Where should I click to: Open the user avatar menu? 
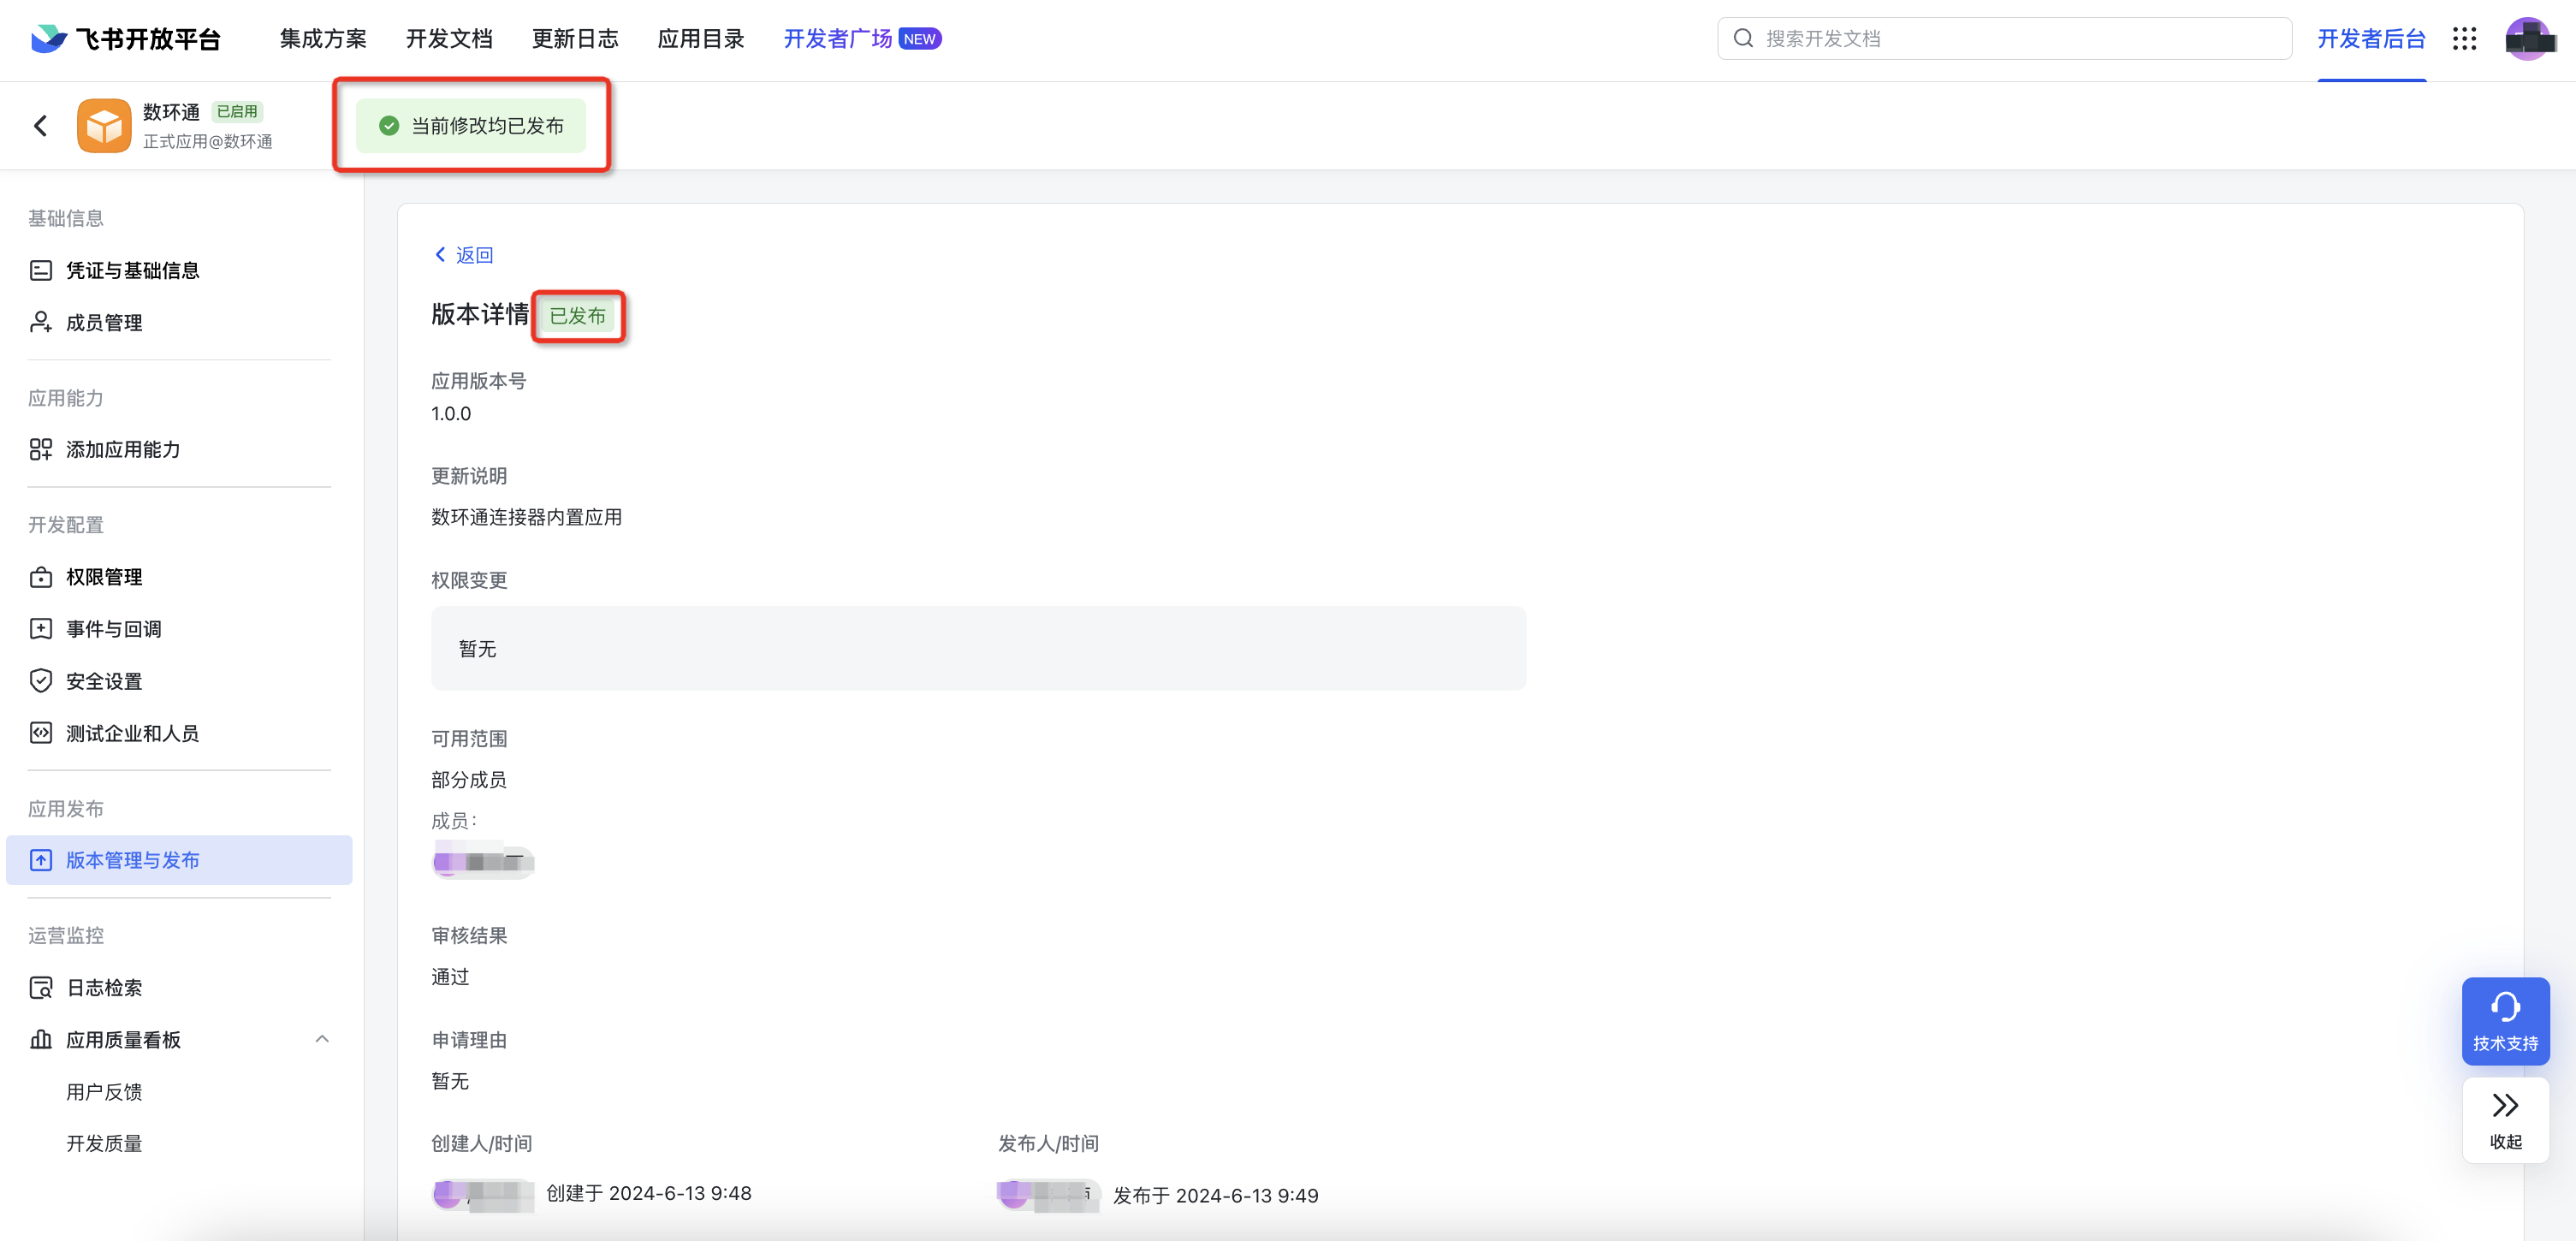pos(2529,39)
